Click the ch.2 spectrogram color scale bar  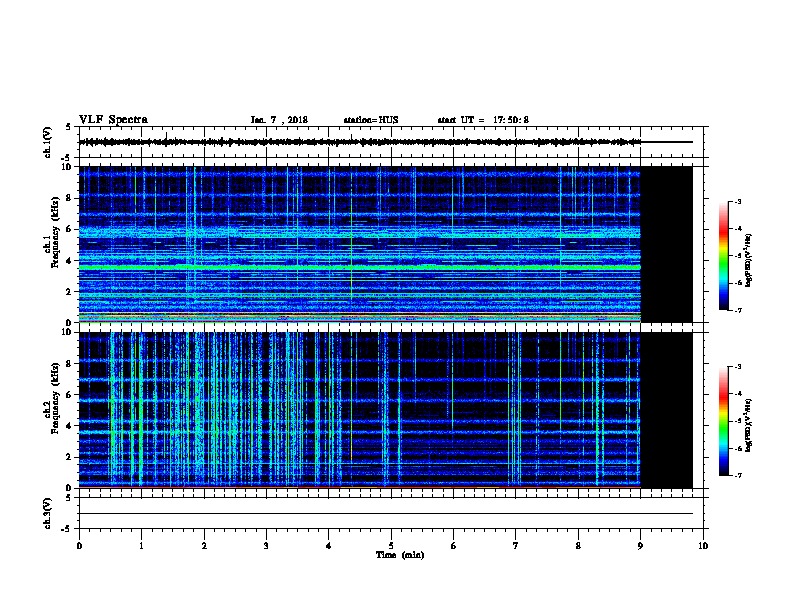click(x=724, y=421)
